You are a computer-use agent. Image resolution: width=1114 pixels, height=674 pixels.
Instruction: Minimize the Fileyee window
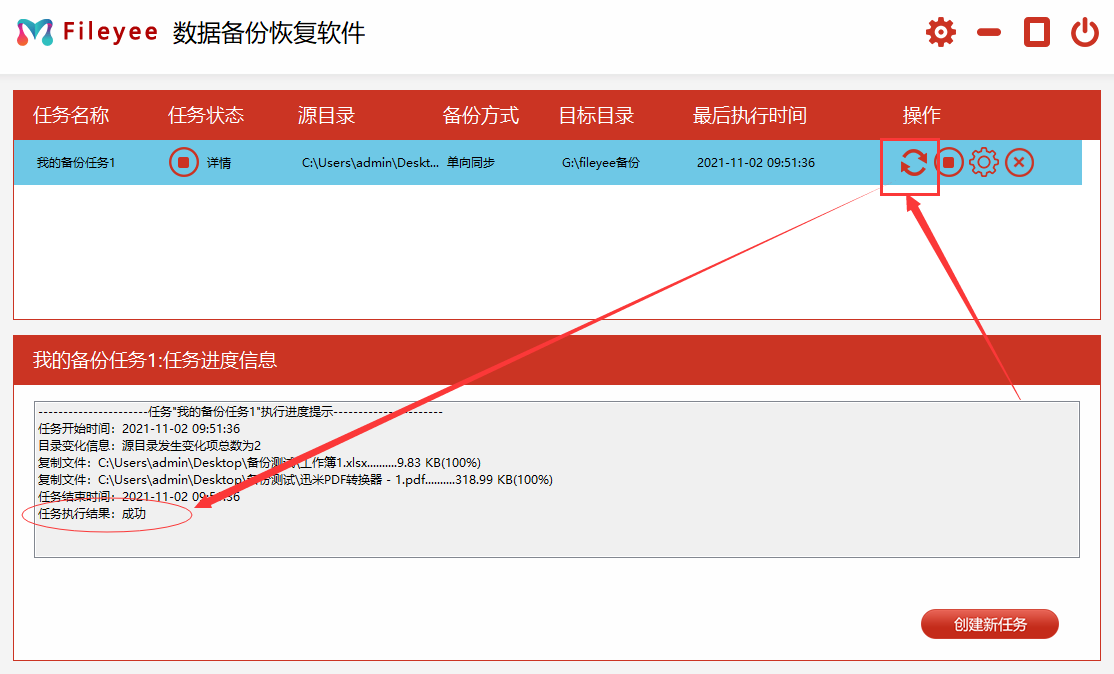tap(989, 32)
